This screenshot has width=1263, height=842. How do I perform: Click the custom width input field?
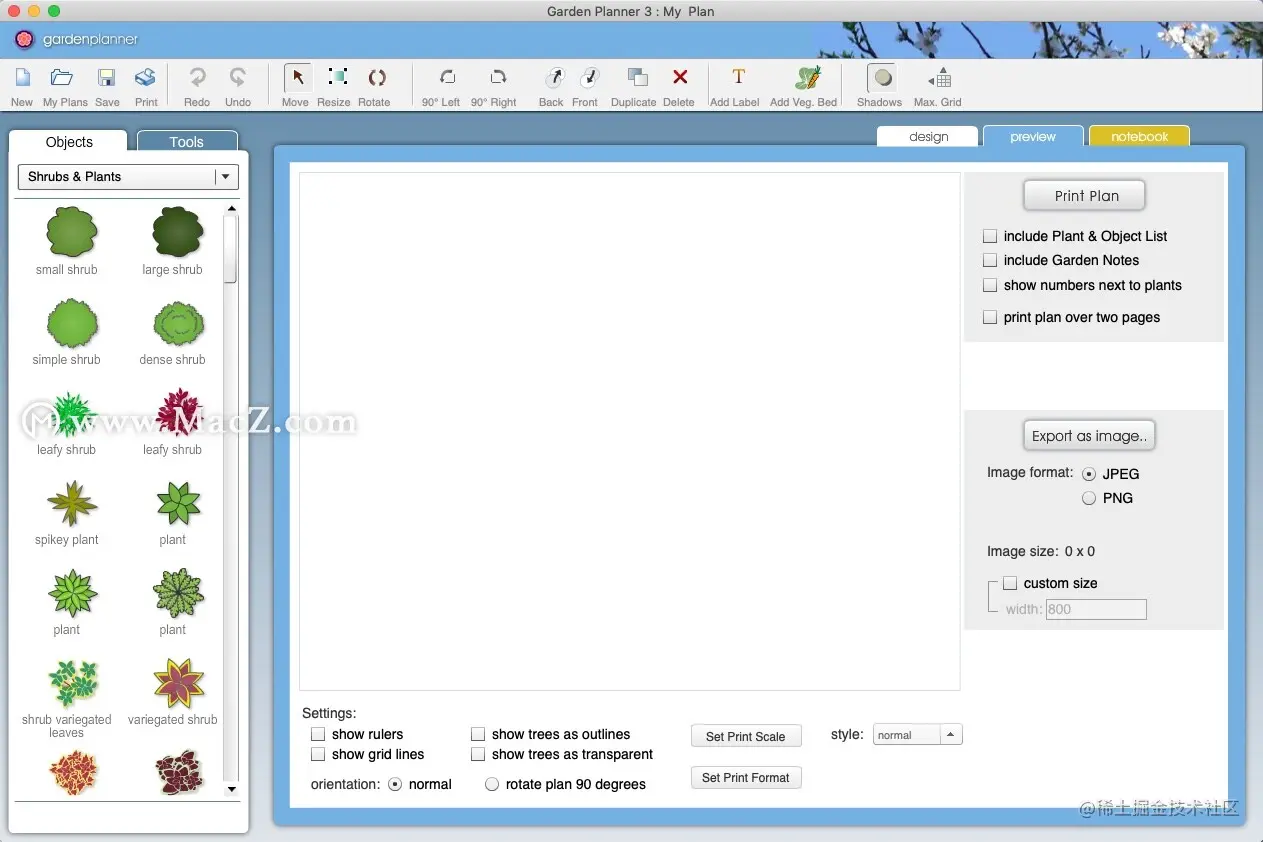pyautogui.click(x=1096, y=609)
